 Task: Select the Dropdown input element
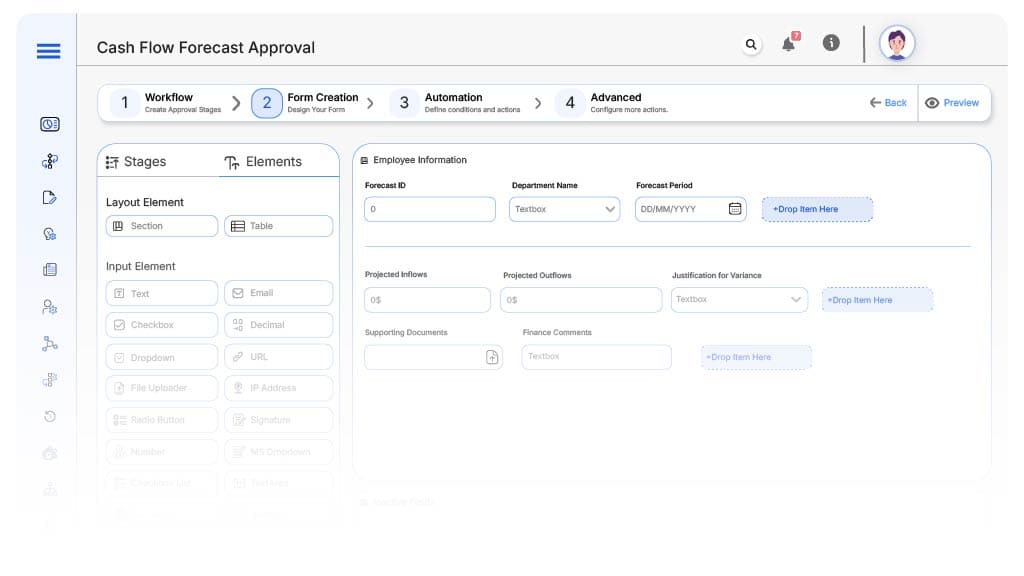pos(161,357)
